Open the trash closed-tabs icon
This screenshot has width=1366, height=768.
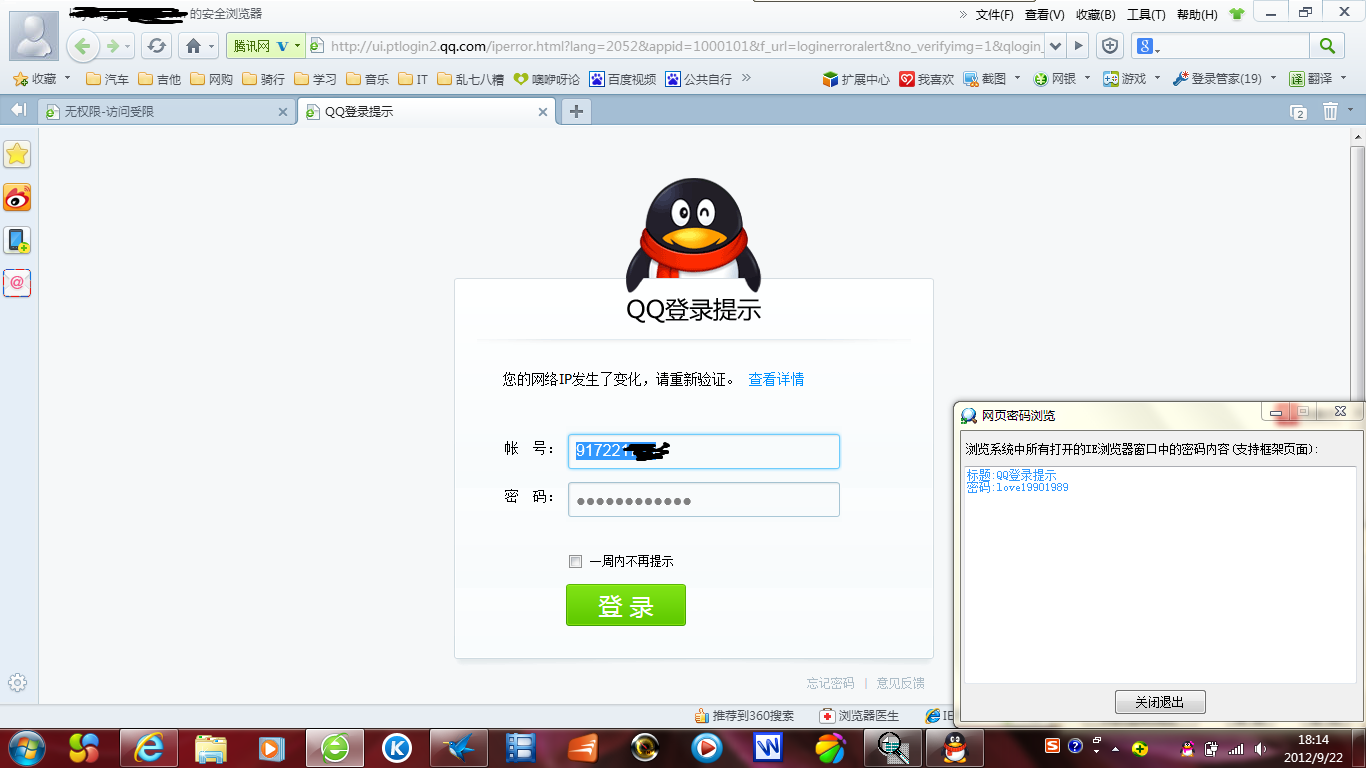(1330, 111)
